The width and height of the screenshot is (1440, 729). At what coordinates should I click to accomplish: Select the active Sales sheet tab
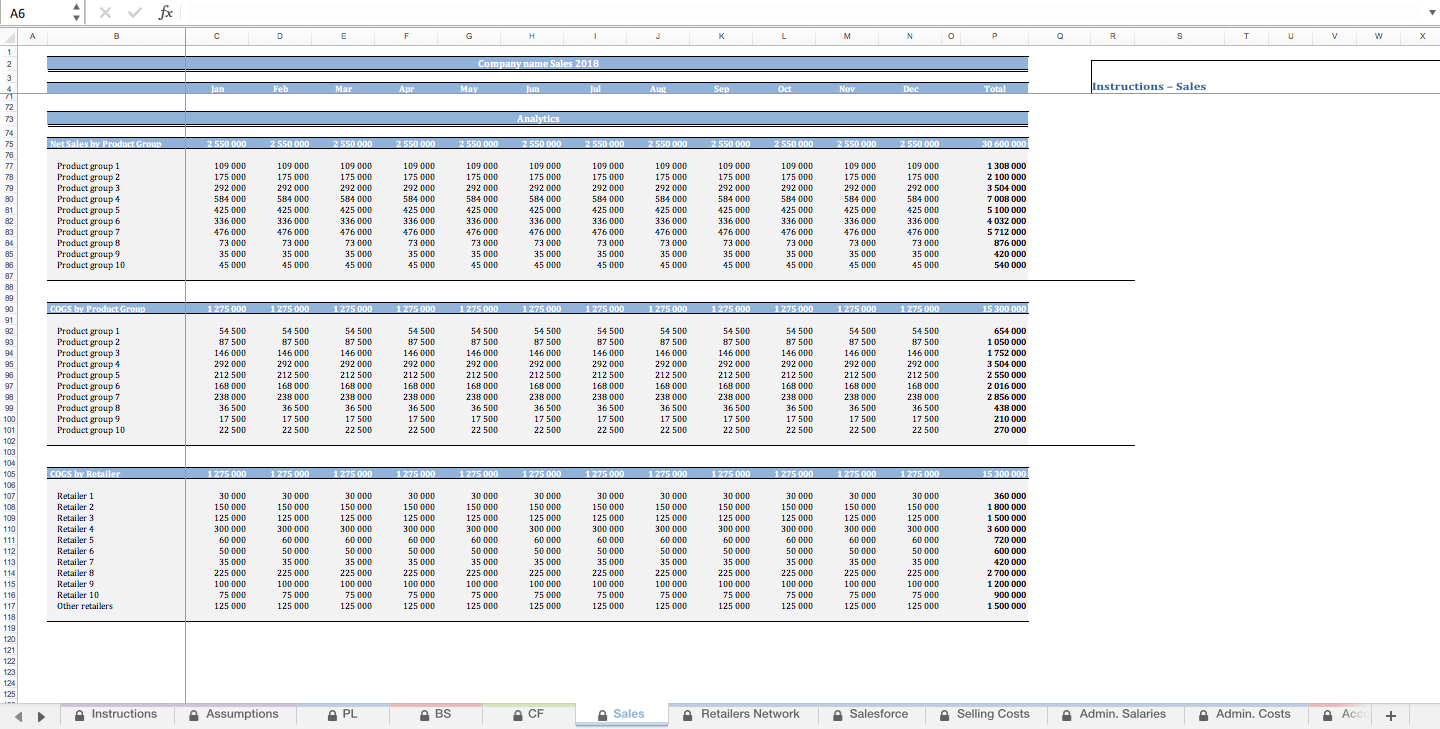tap(622, 714)
